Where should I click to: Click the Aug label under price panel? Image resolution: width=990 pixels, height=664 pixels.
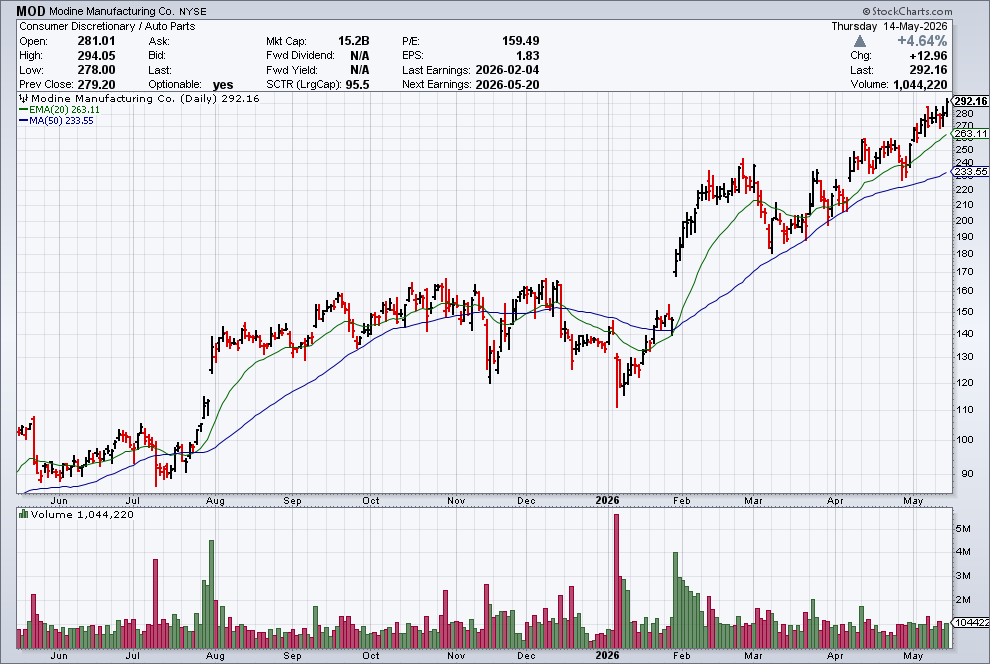215,501
